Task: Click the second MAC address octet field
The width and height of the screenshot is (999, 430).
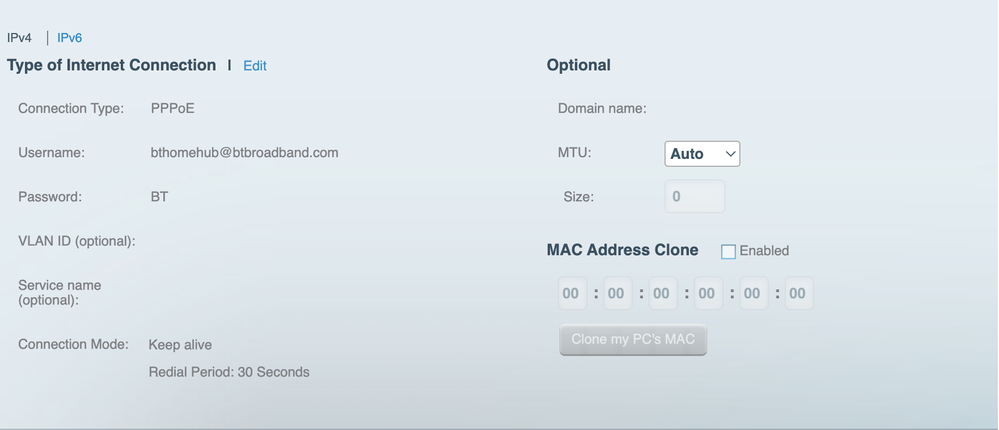Action: pos(616,294)
